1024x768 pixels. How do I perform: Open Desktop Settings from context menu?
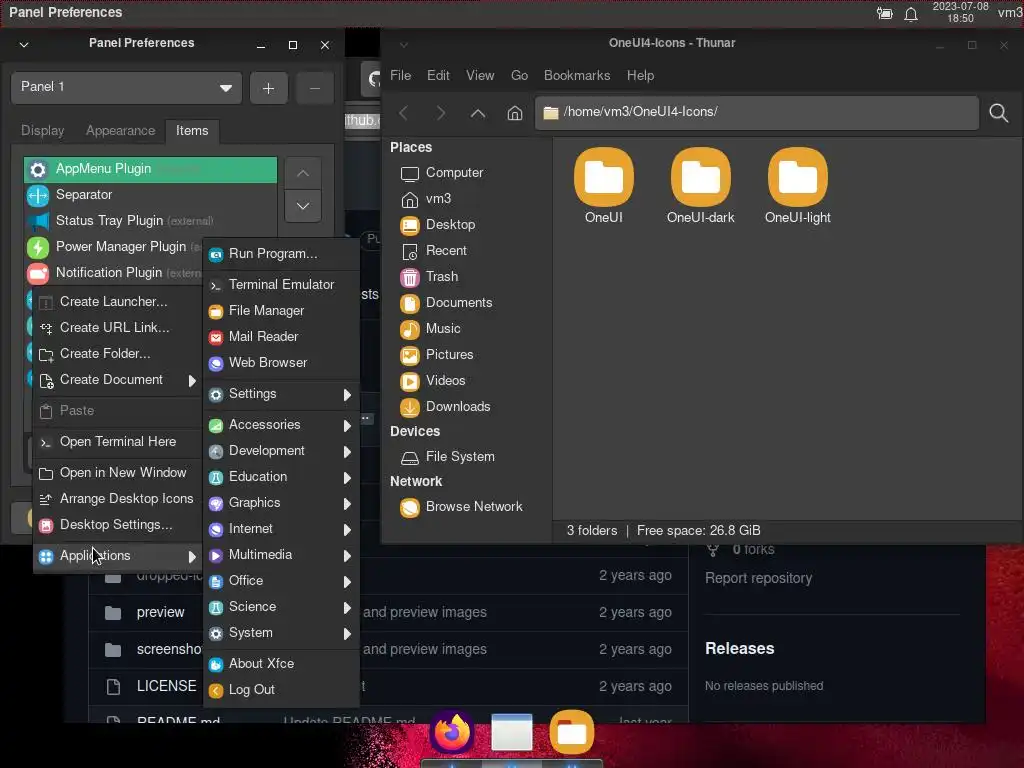118,525
